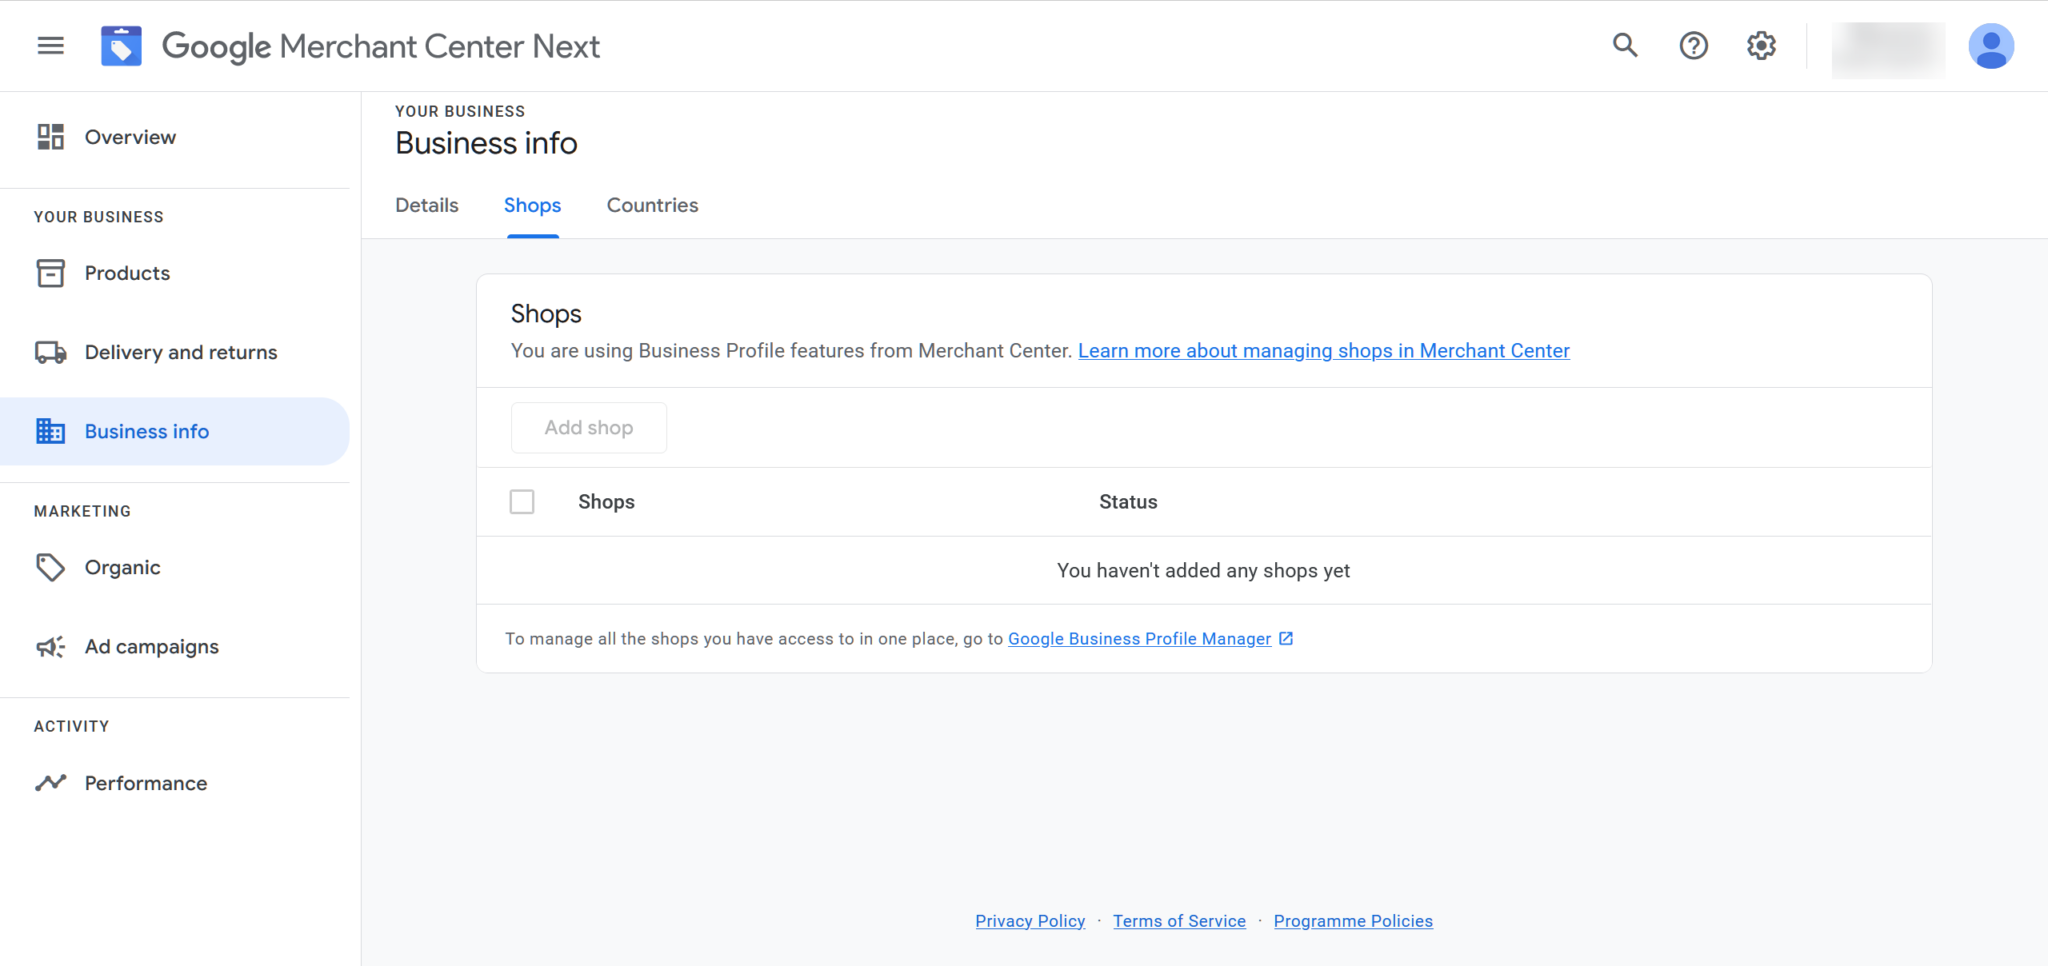The width and height of the screenshot is (2048, 966).
Task: Open Merchant Center settings gear
Action: click(1761, 45)
